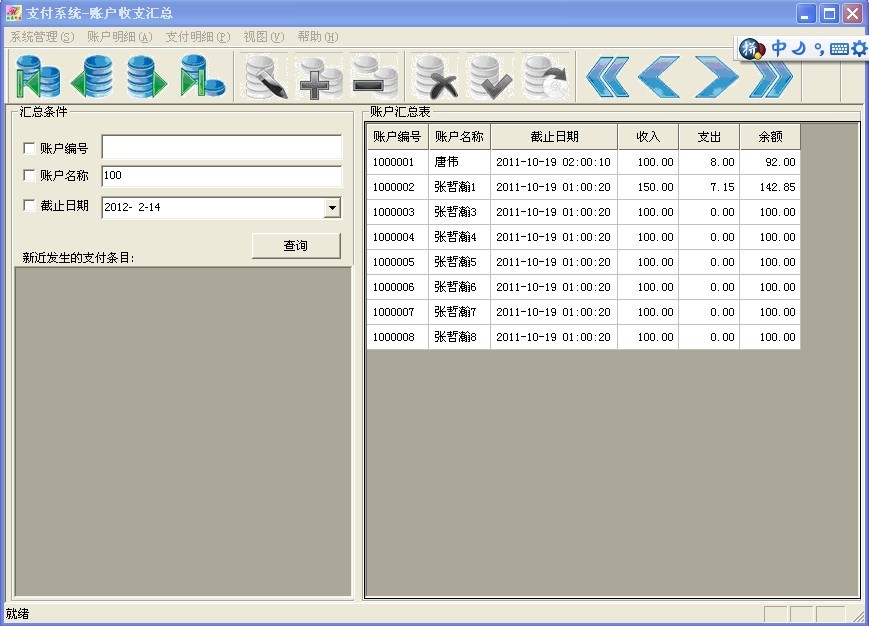Open the 支付明细 menu
This screenshot has height=626, width=869.
[x=197, y=37]
